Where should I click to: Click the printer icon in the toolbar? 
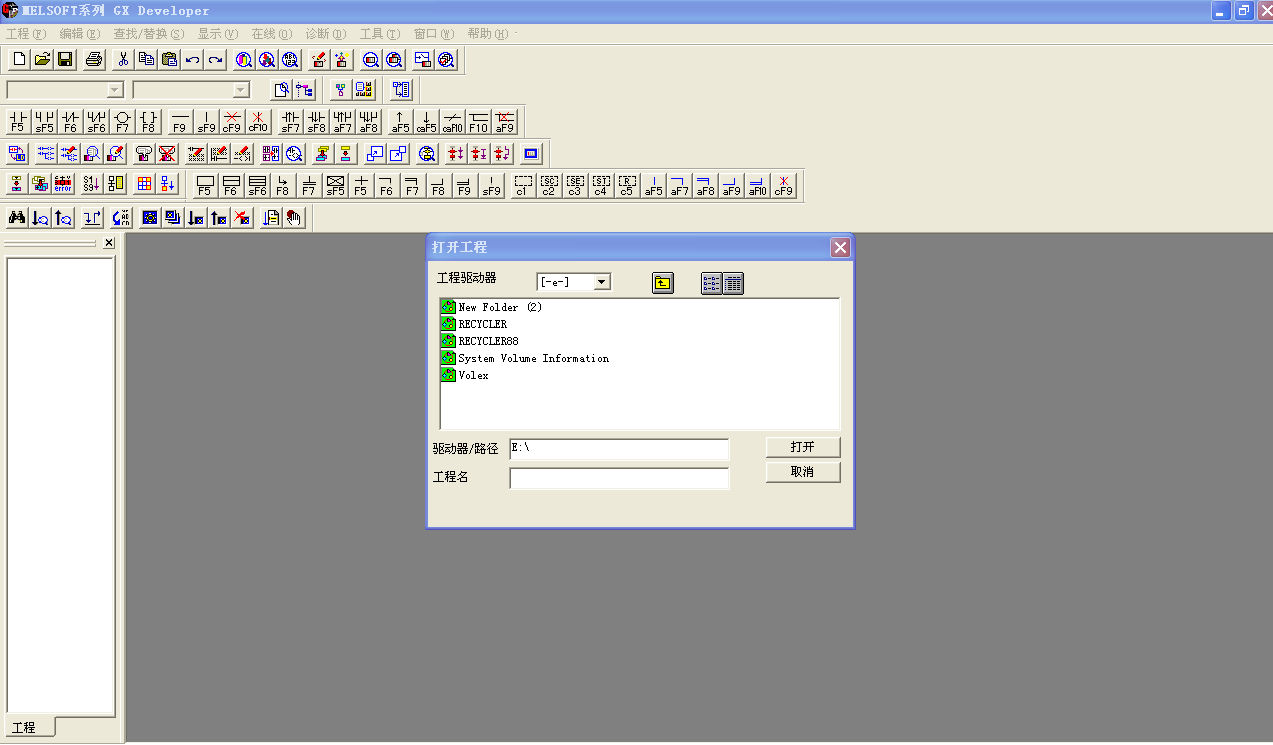93,60
